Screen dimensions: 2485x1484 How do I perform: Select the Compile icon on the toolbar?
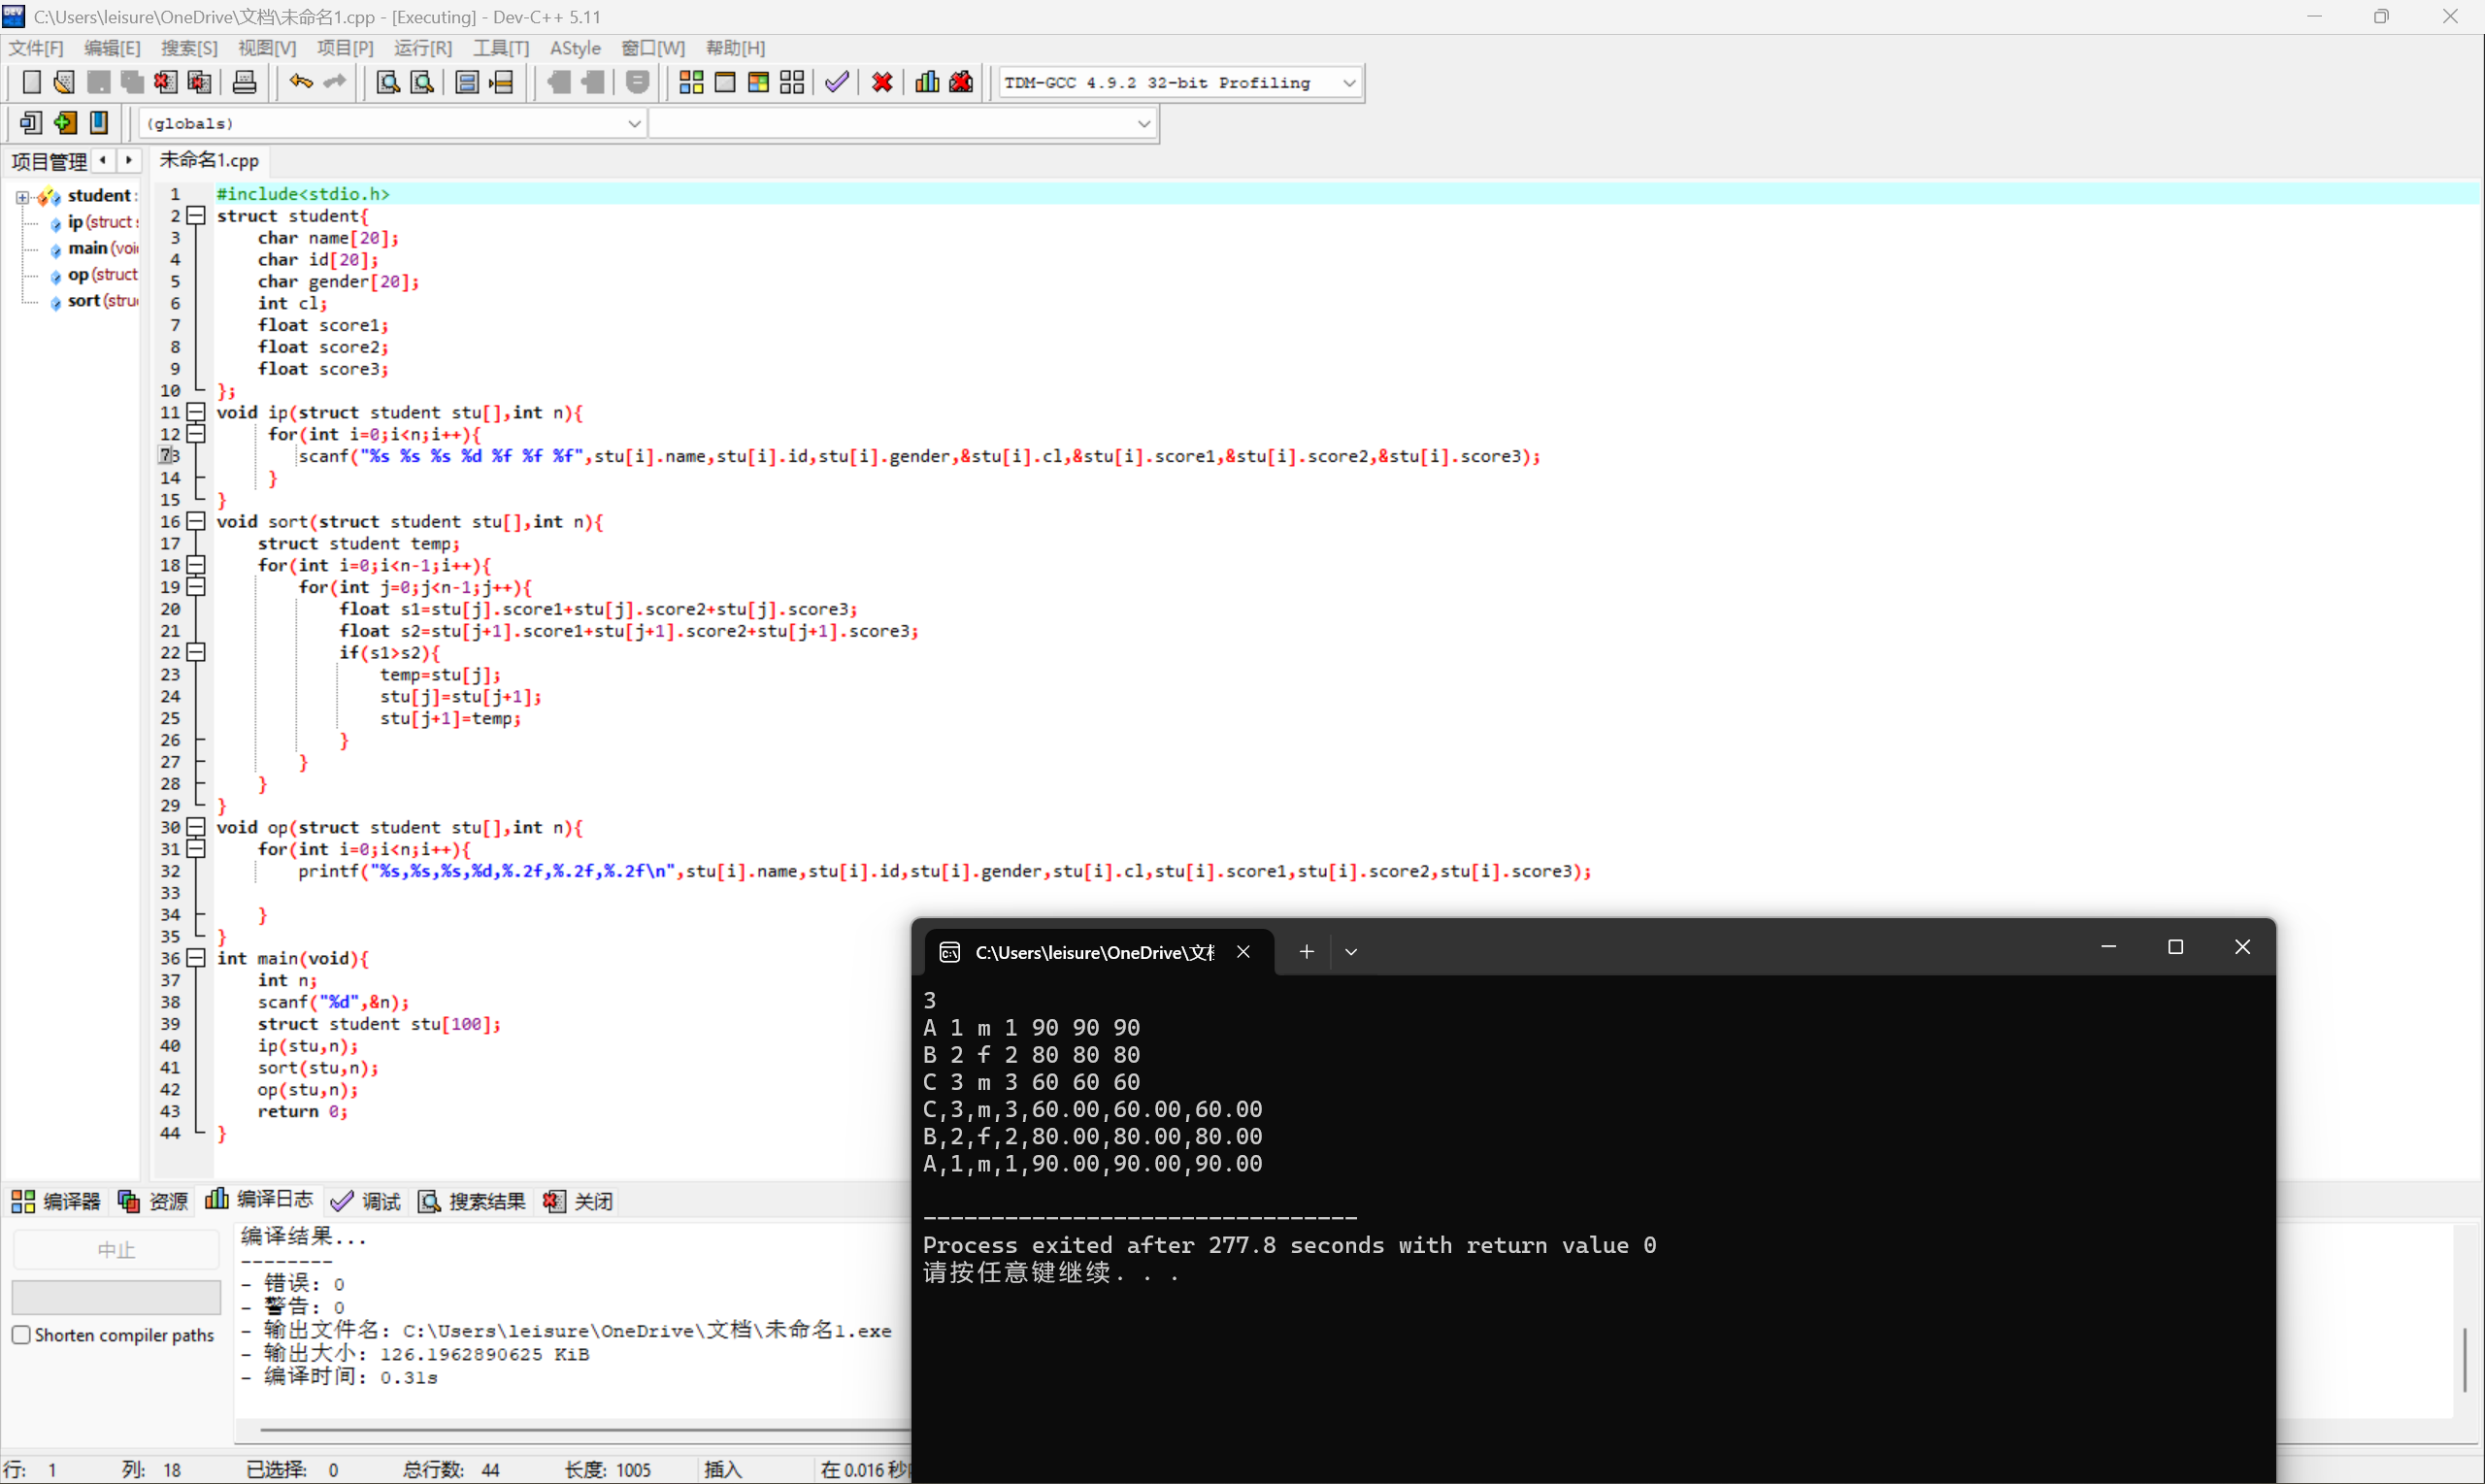pyautogui.click(x=690, y=82)
